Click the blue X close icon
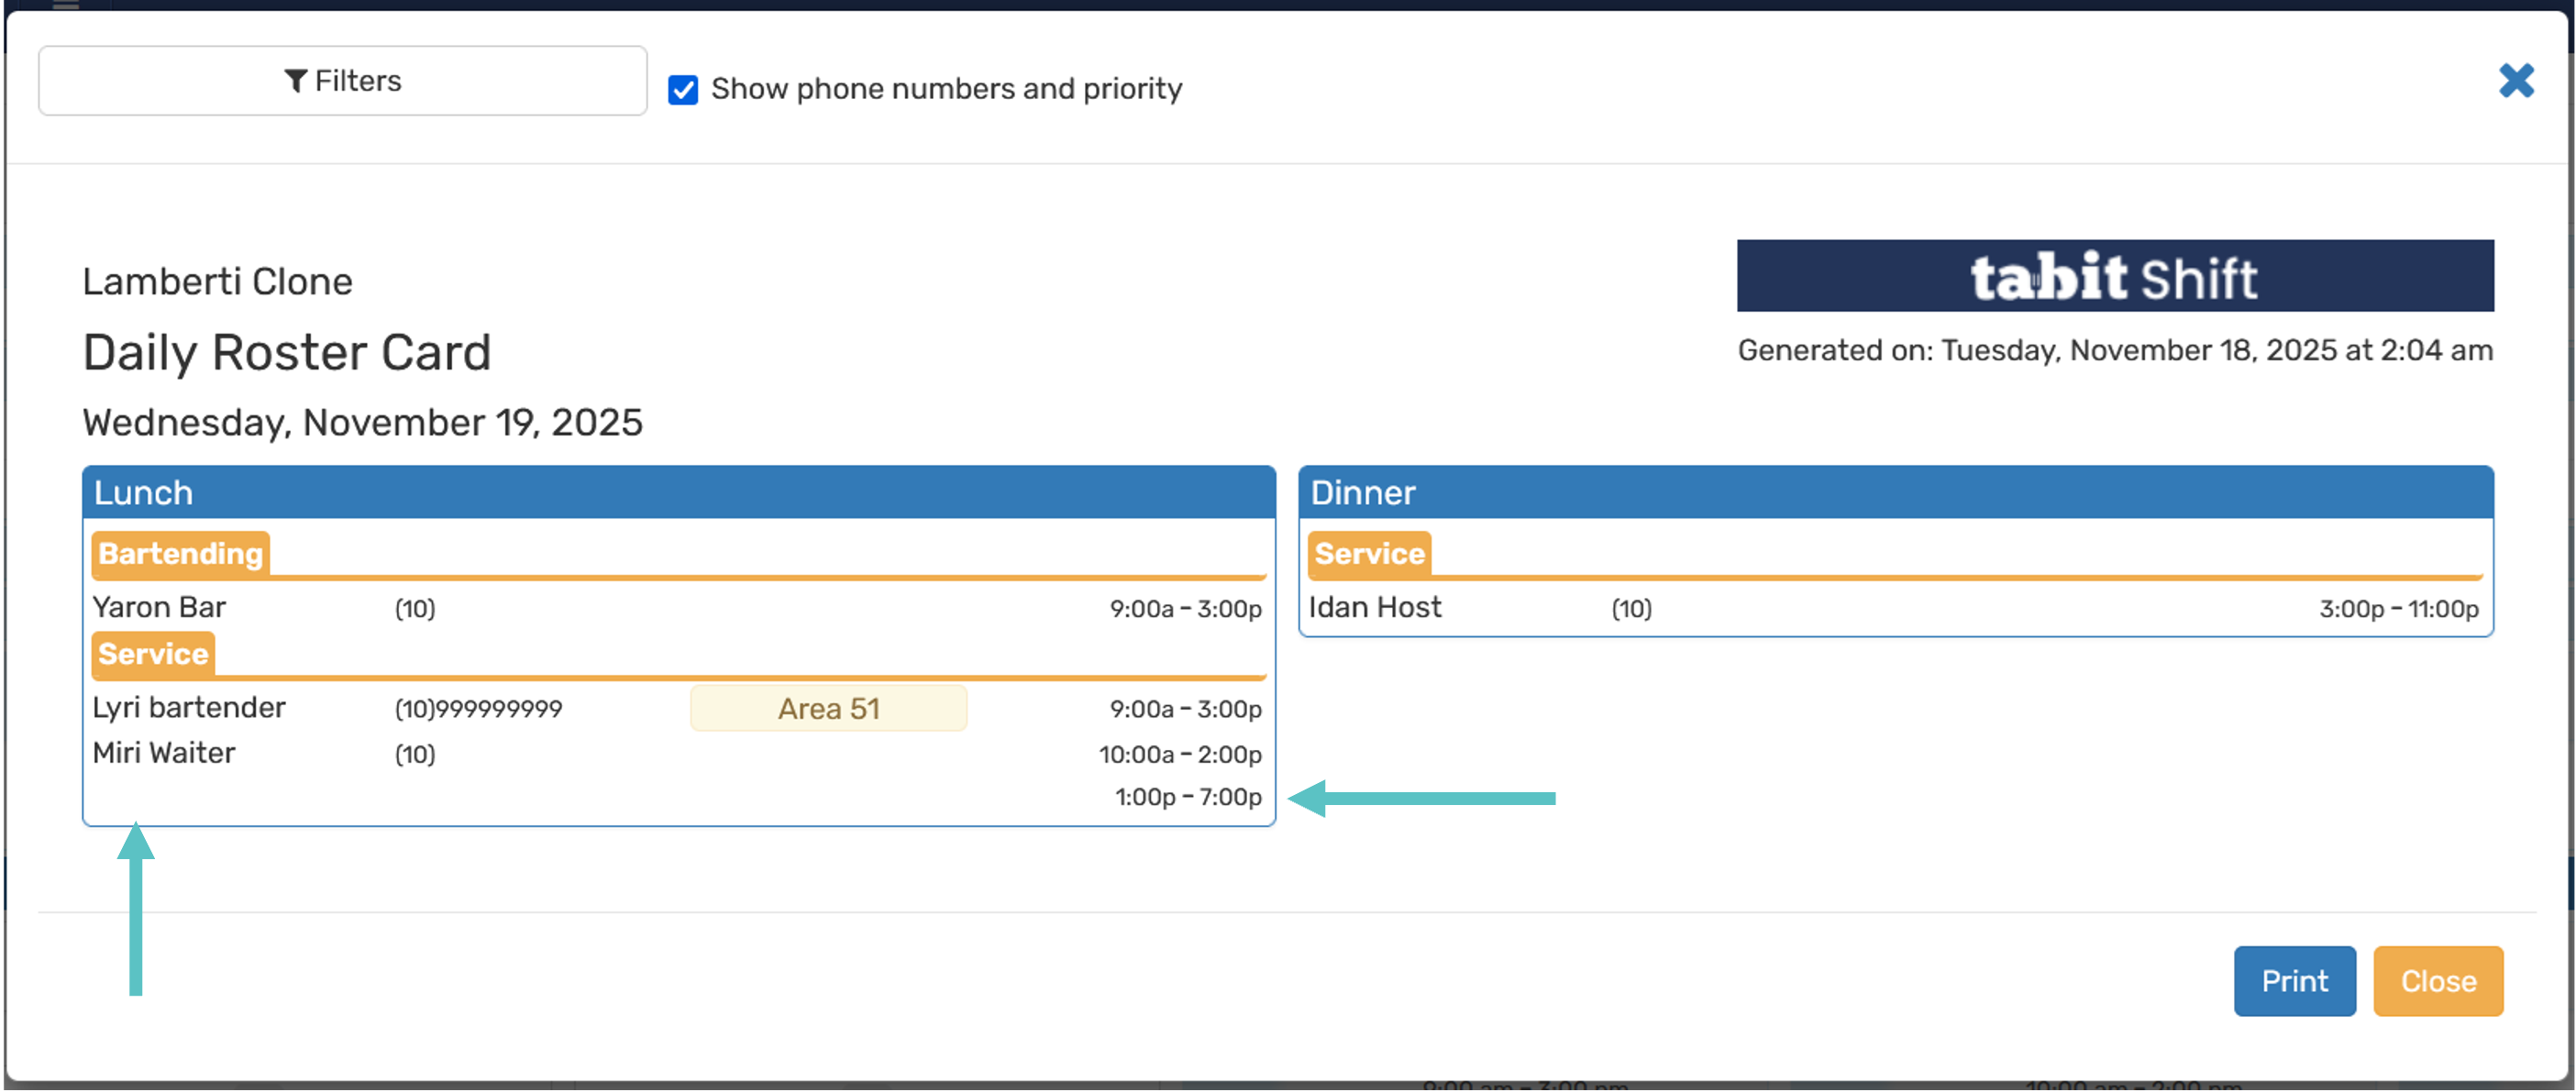 (2516, 81)
